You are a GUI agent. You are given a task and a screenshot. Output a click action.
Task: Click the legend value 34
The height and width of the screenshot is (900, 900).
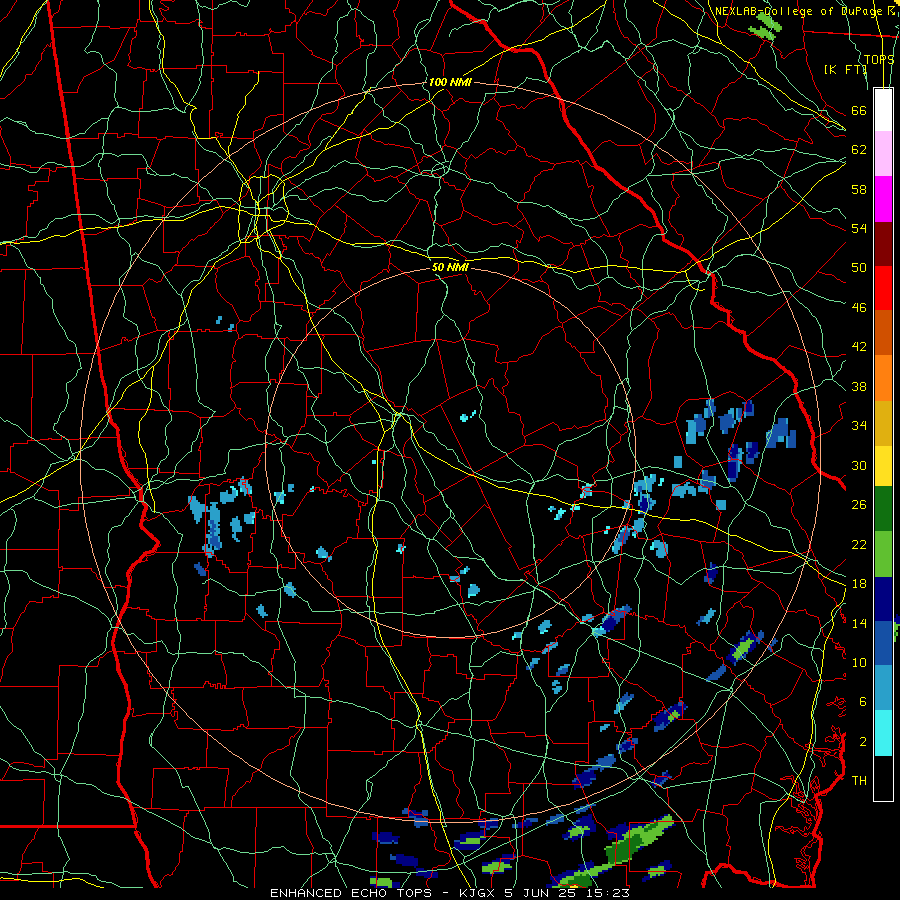tap(859, 425)
